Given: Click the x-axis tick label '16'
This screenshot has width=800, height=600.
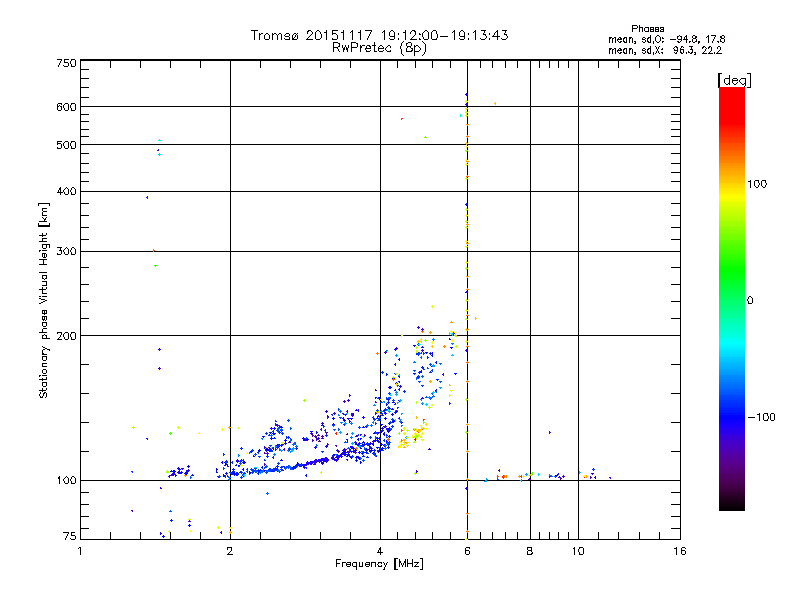Looking at the screenshot, I should pyautogui.click(x=680, y=552).
